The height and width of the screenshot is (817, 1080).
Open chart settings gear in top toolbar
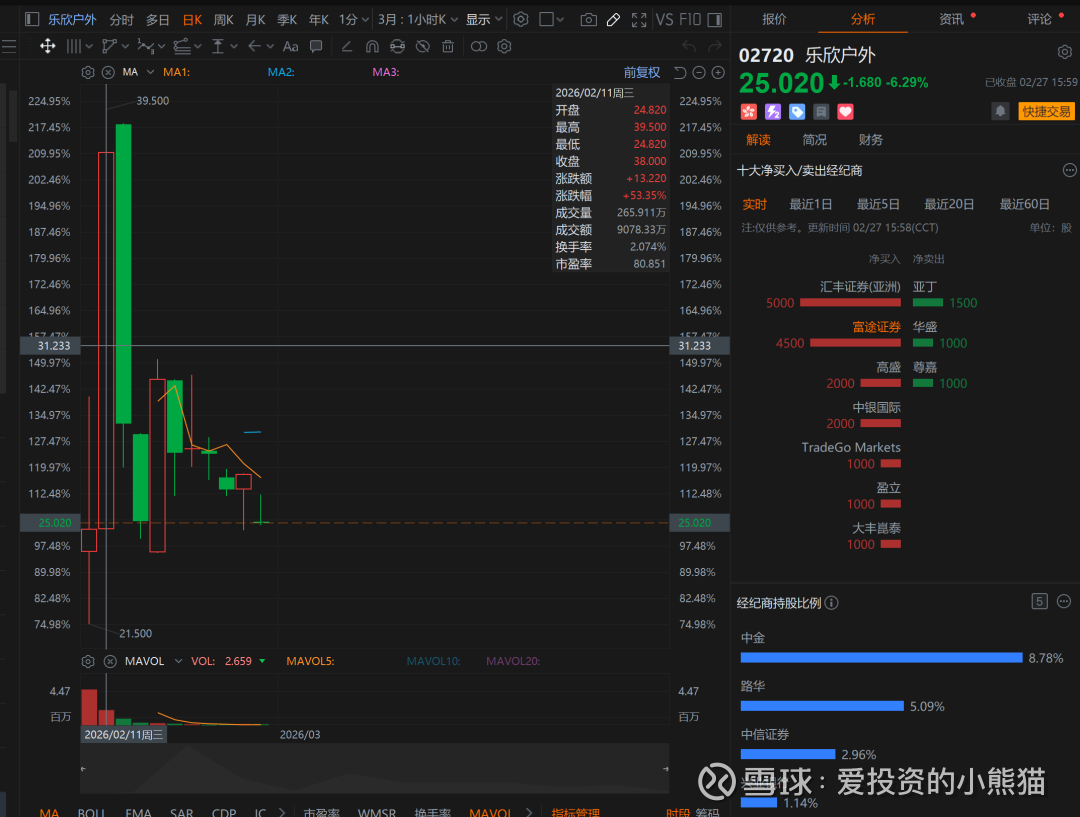point(521,19)
